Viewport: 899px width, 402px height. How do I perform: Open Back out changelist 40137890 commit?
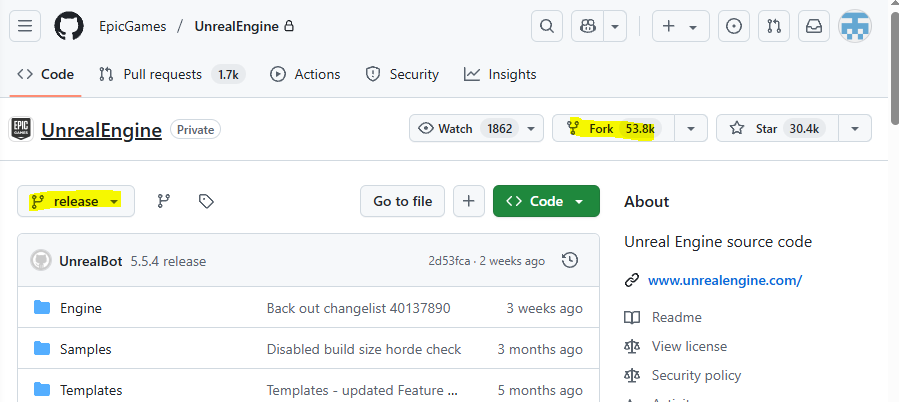click(358, 309)
